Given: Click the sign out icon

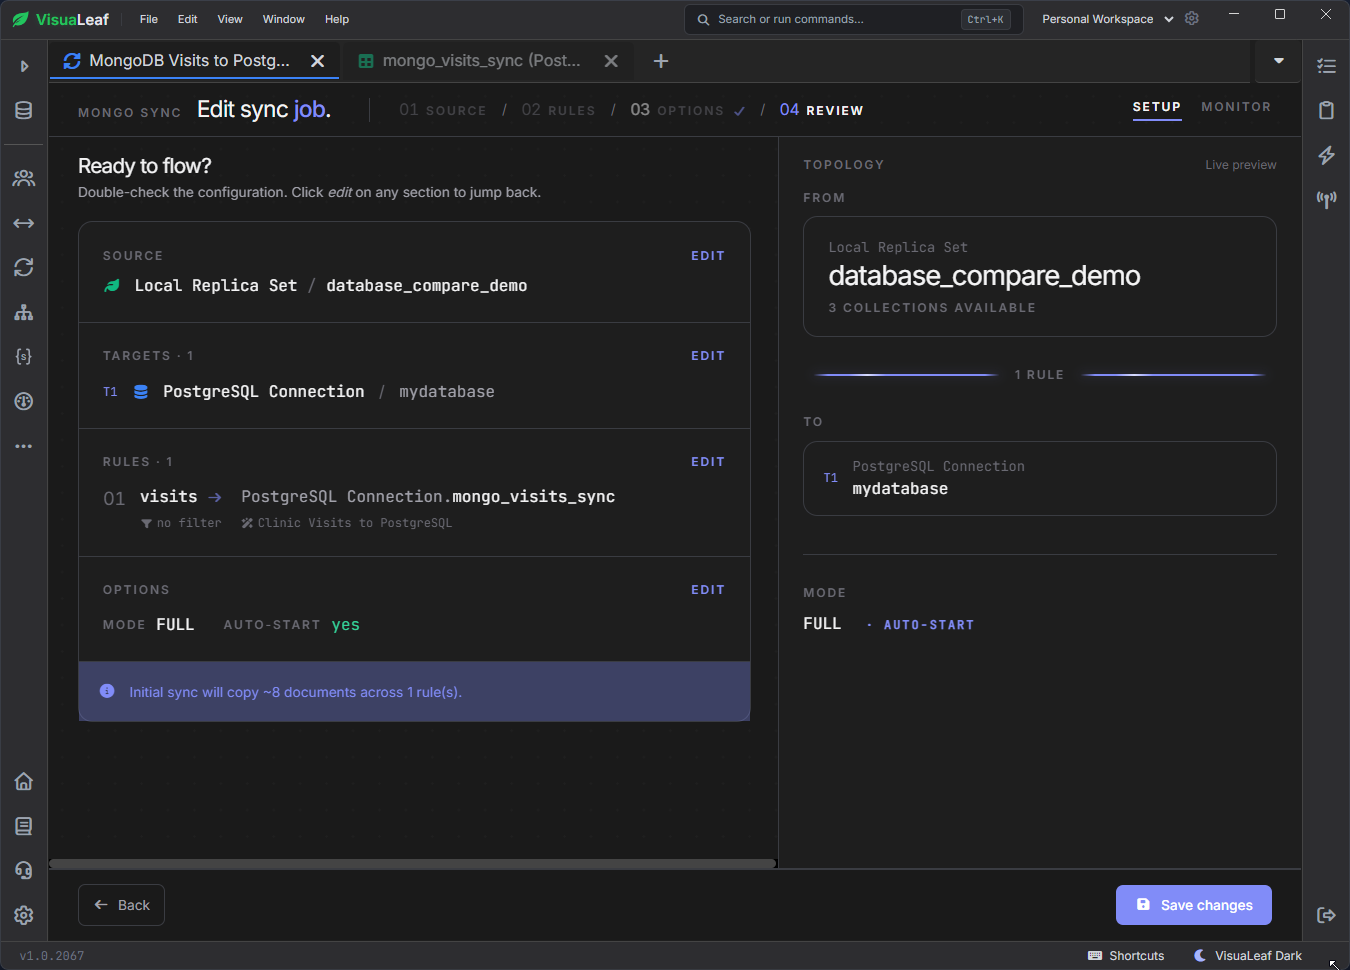Looking at the screenshot, I should (x=1327, y=915).
